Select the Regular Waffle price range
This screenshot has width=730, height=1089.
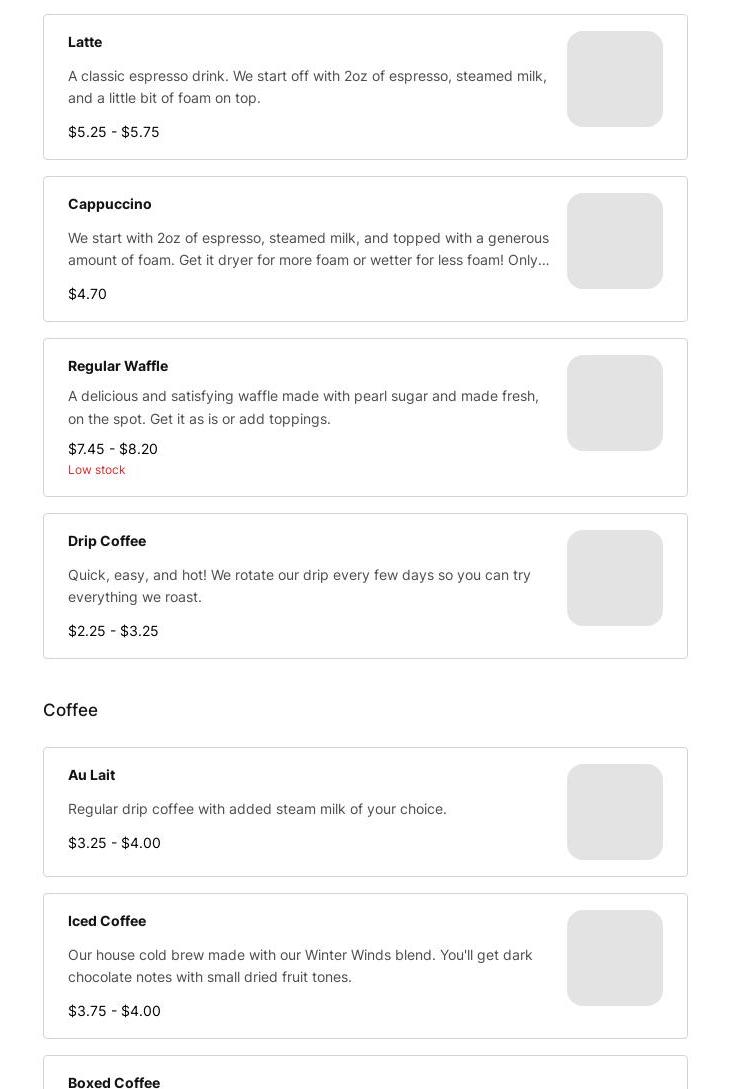pos(113,449)
